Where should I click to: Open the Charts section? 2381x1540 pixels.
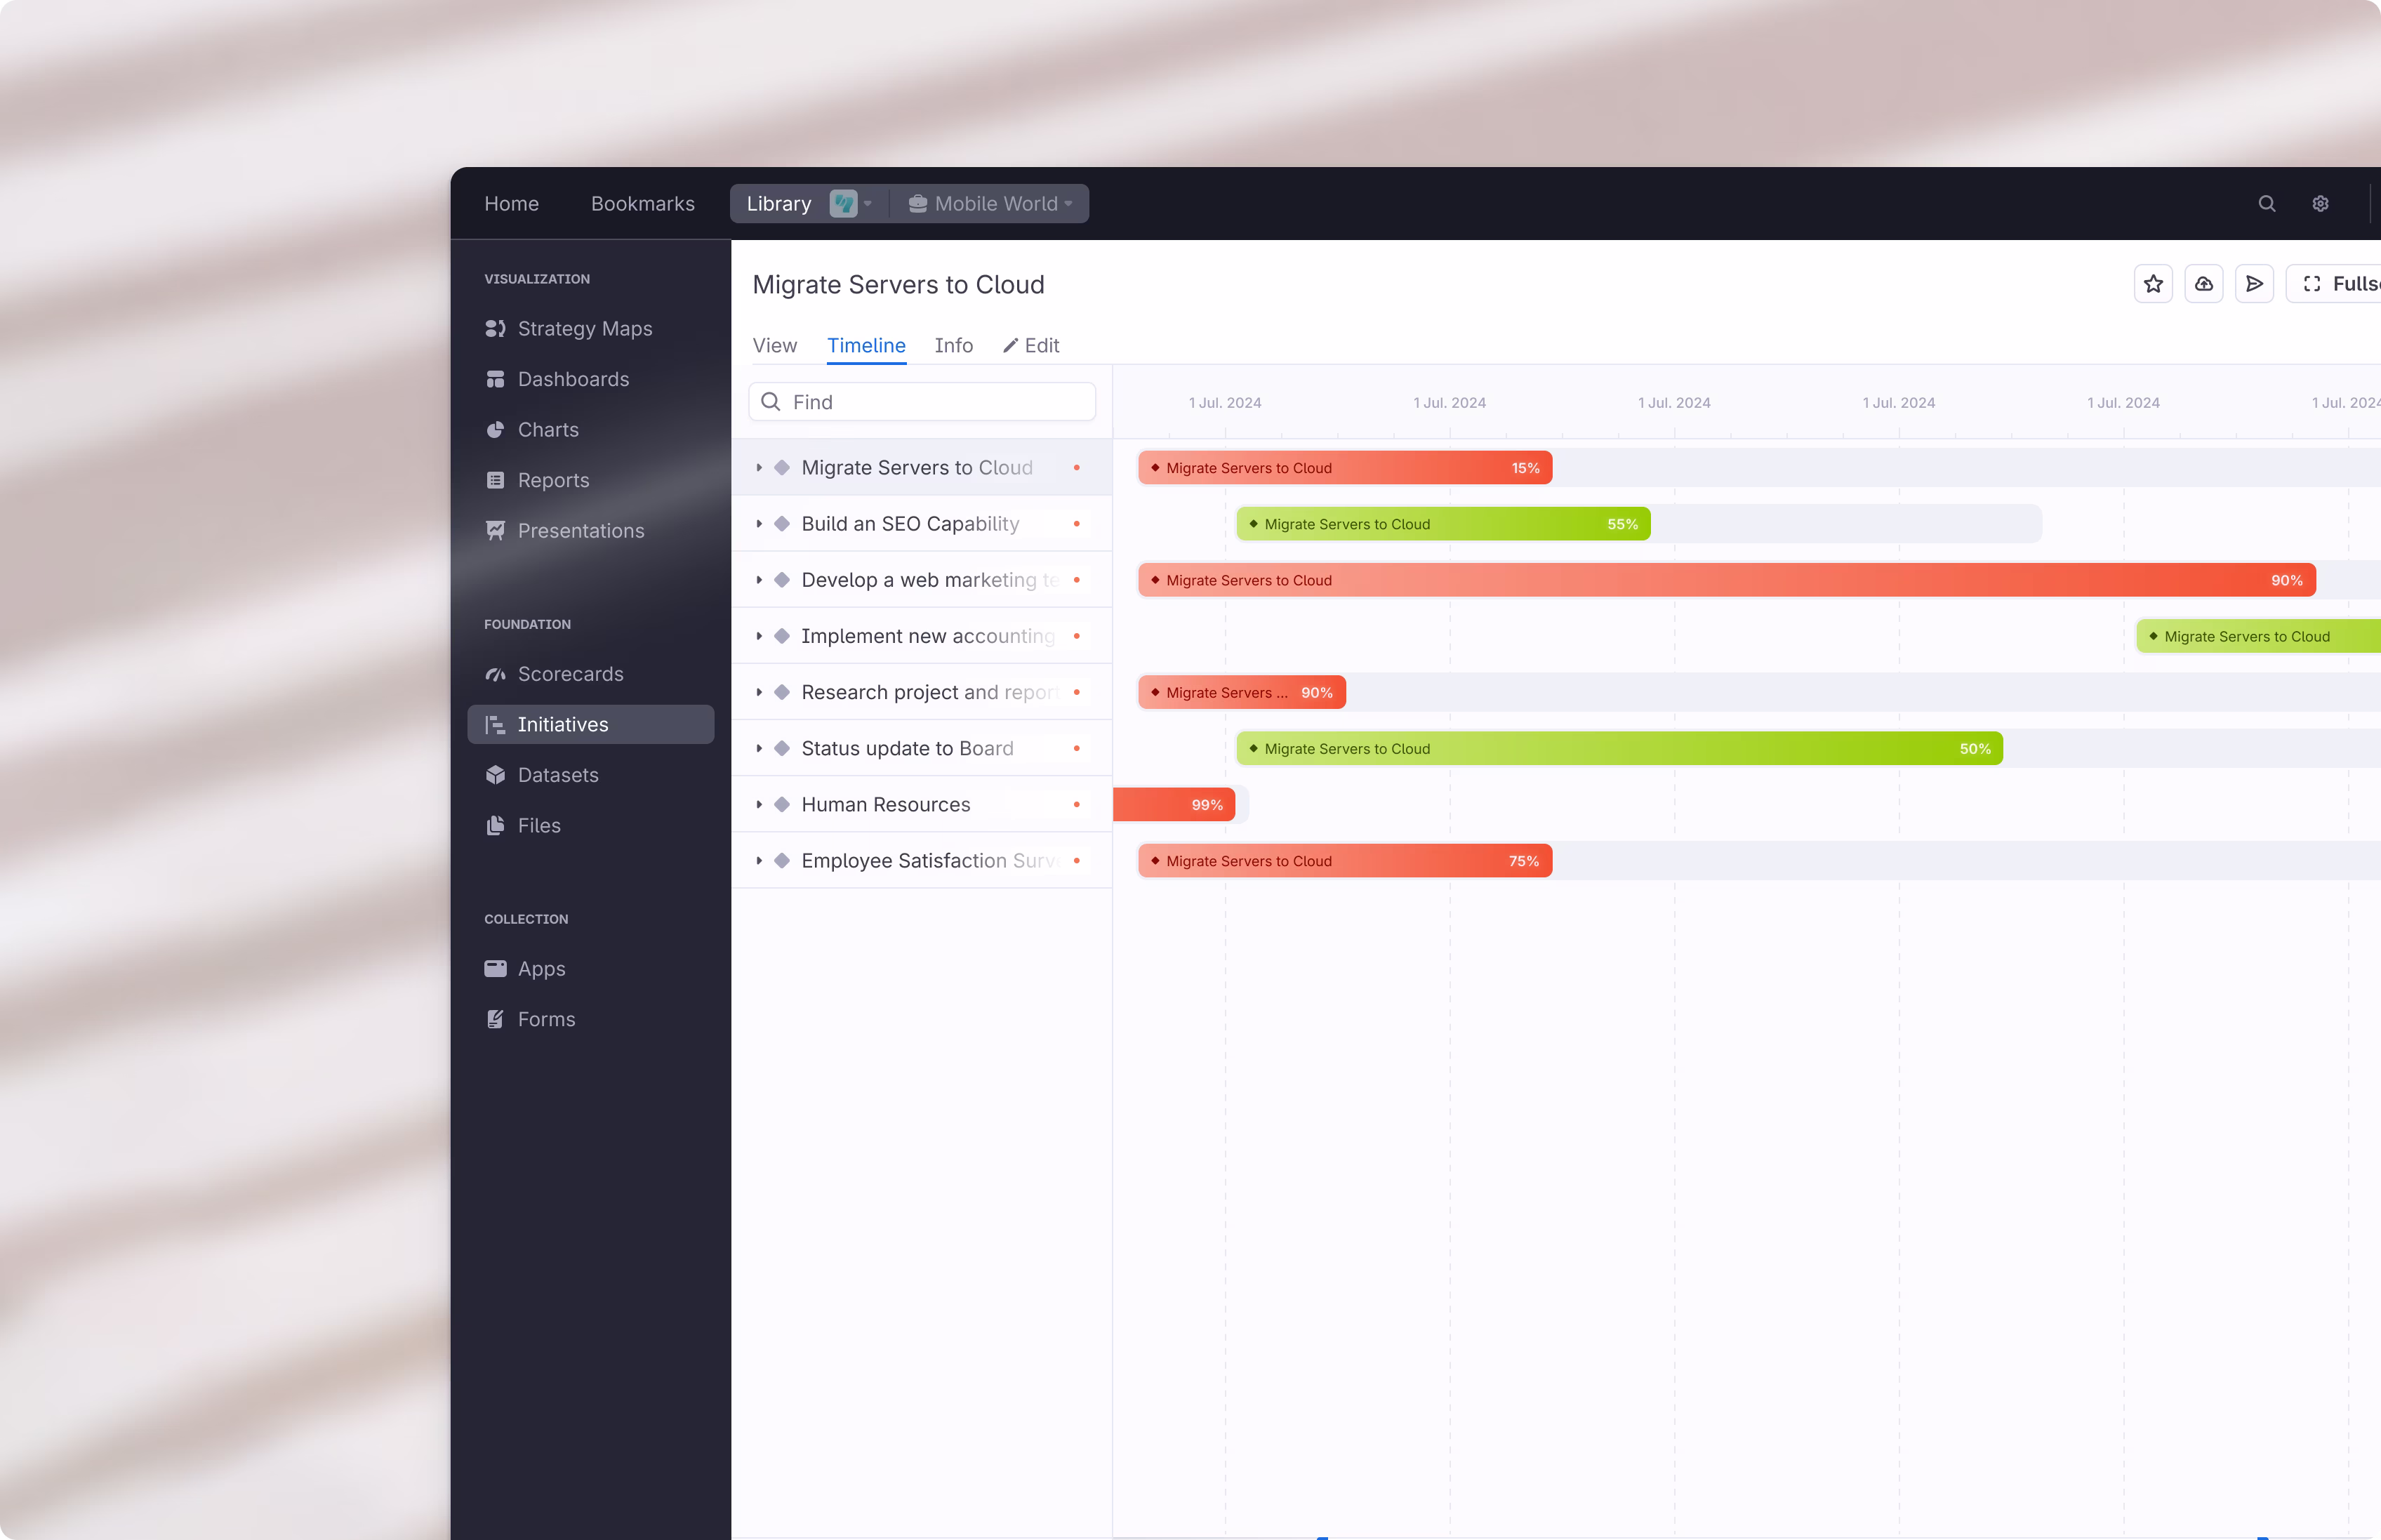[x=548, y=430]
